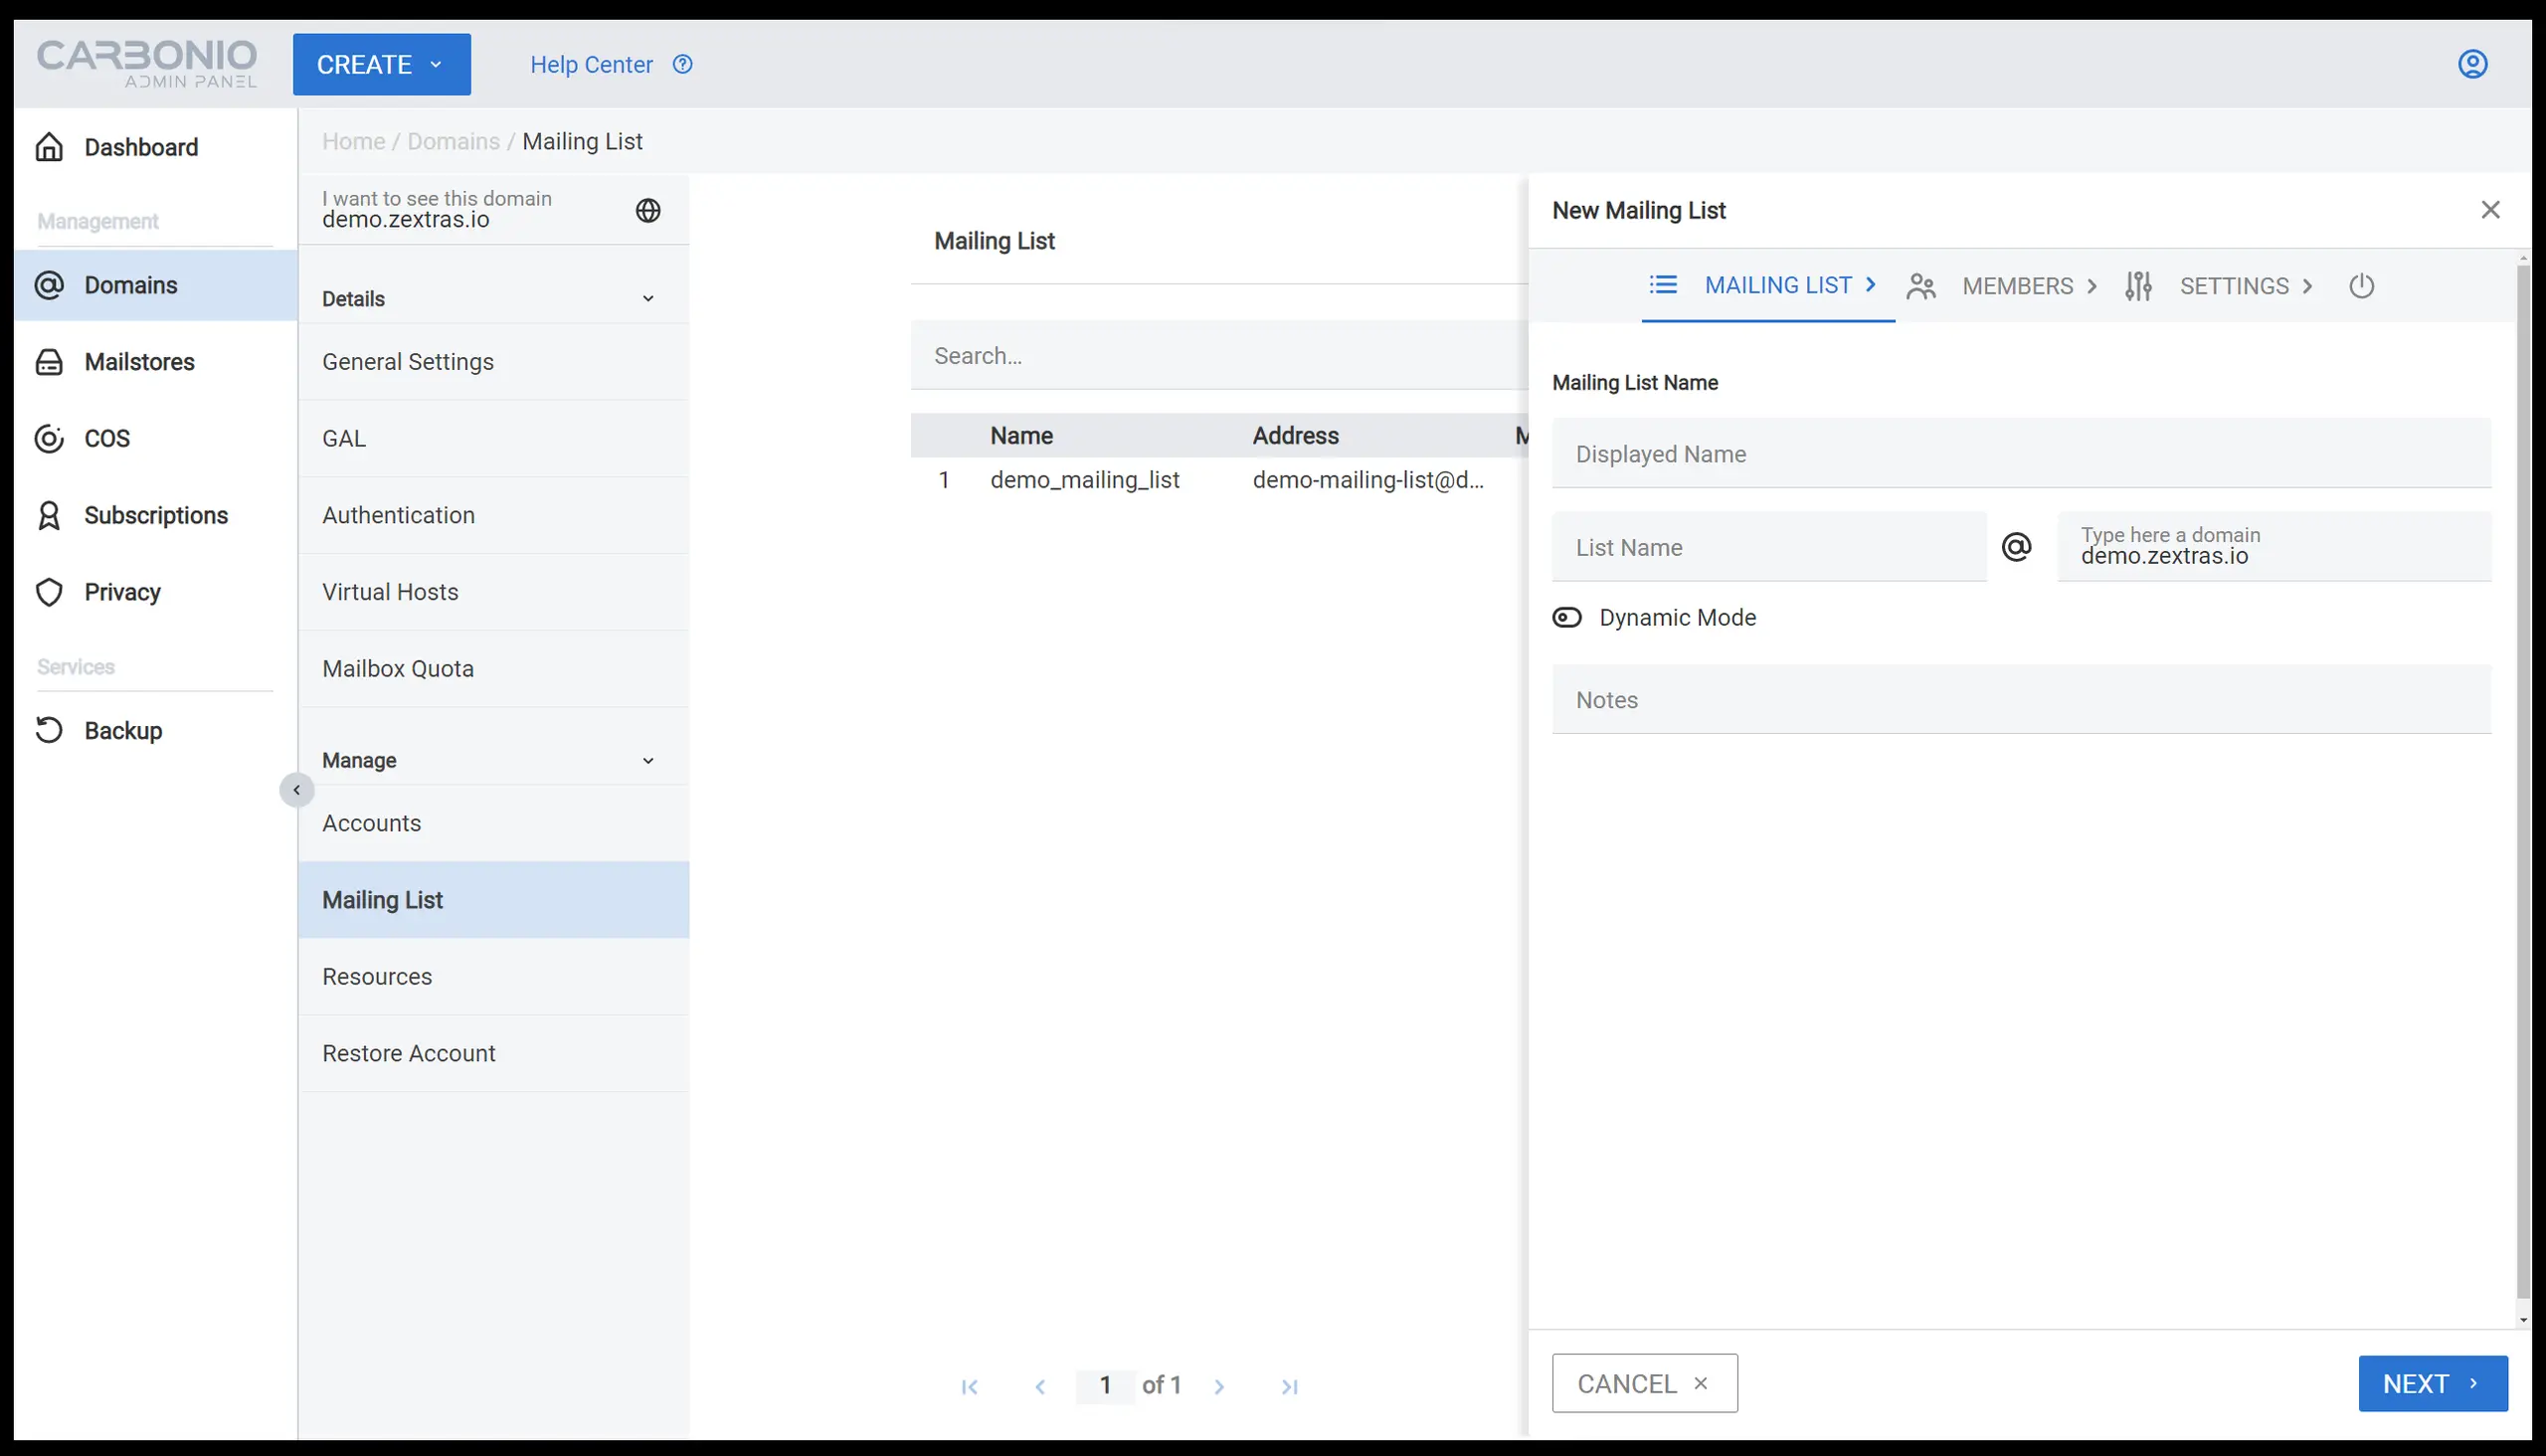Click the user account icon top-right
This screenshot has width=2546, height=1456.
point(2477,65)
